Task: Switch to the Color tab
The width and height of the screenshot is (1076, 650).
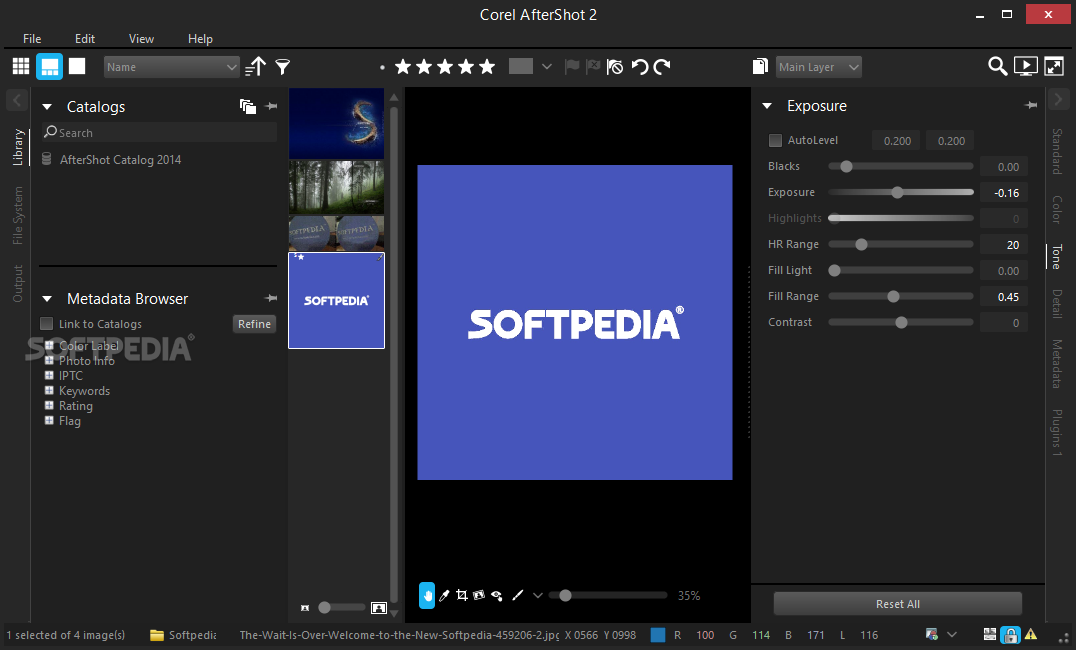Action: pyautogui.click(x=1057, y=209)
